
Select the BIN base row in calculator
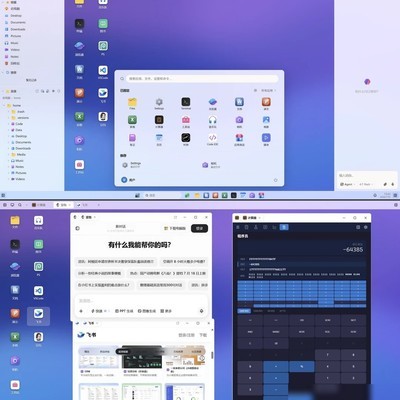coord(302,276)
